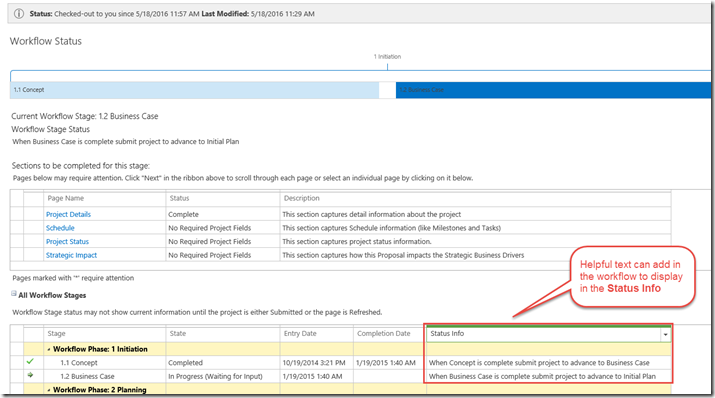Open the Strategic Impact page link
Image resolution: width=715 pixels, height=398 pixels.
(x=72, y=255)
